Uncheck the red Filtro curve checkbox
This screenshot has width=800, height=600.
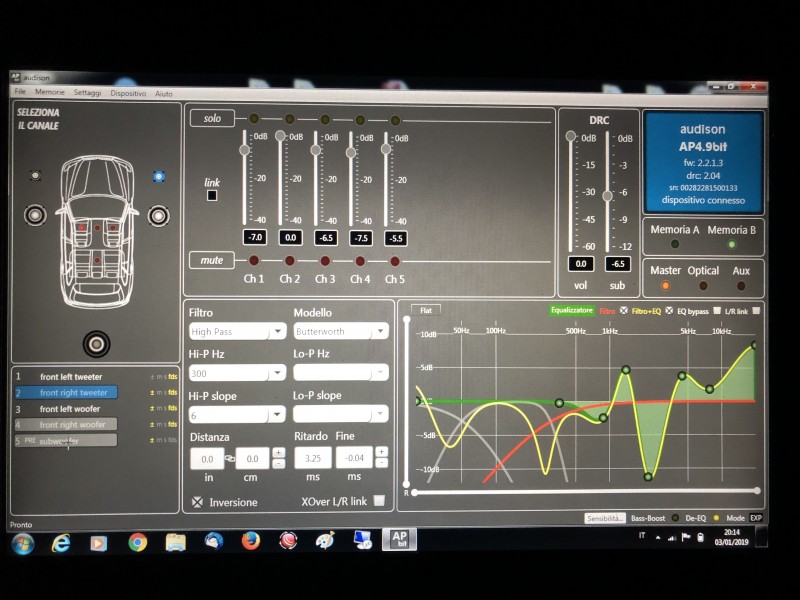(623, 310)
